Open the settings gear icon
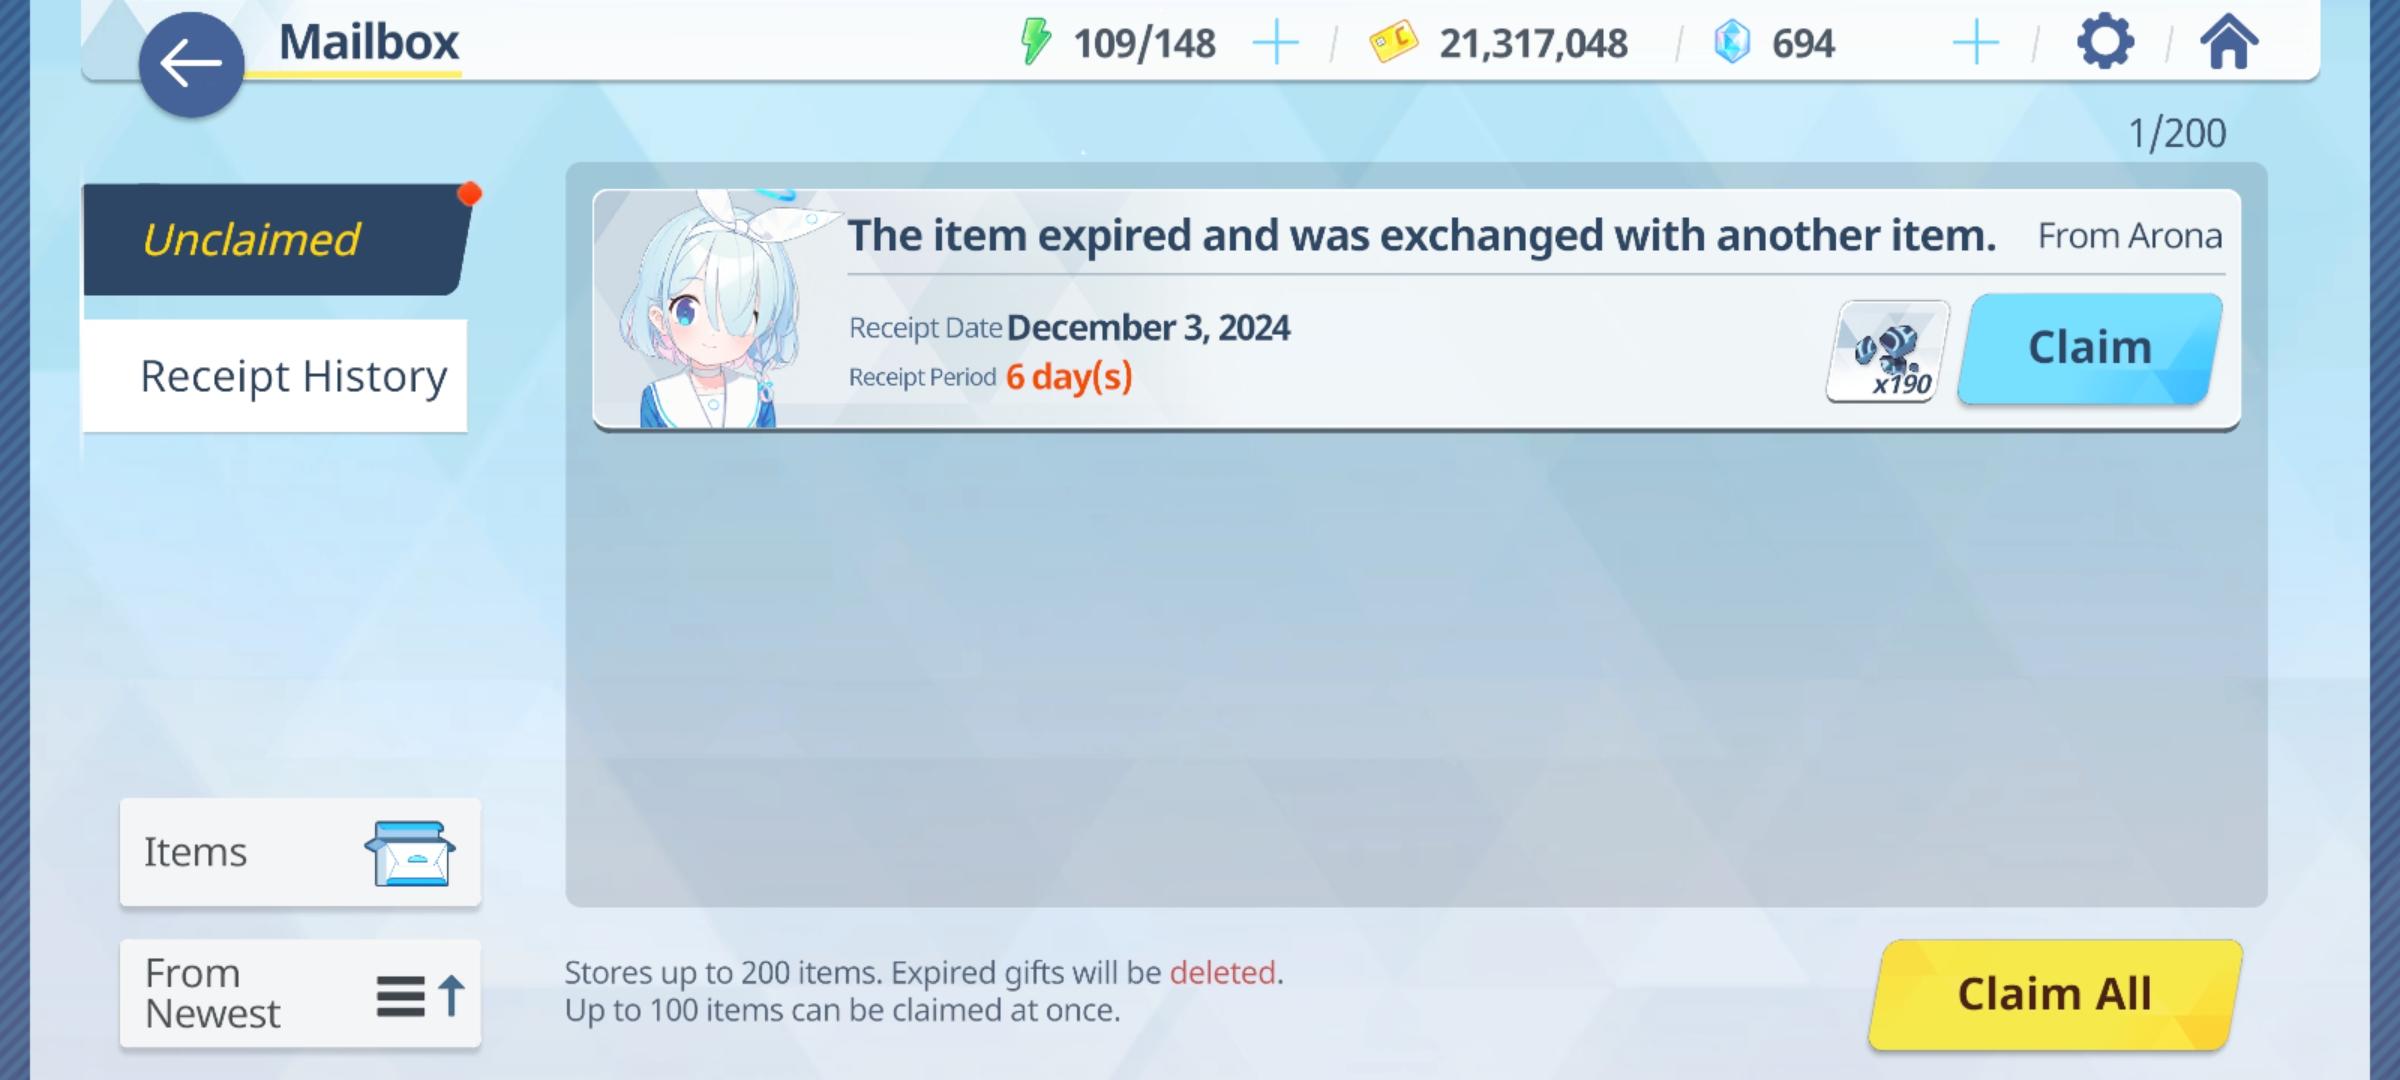This screenshot has width=2400, height=1080. (x=2105, y=43)
